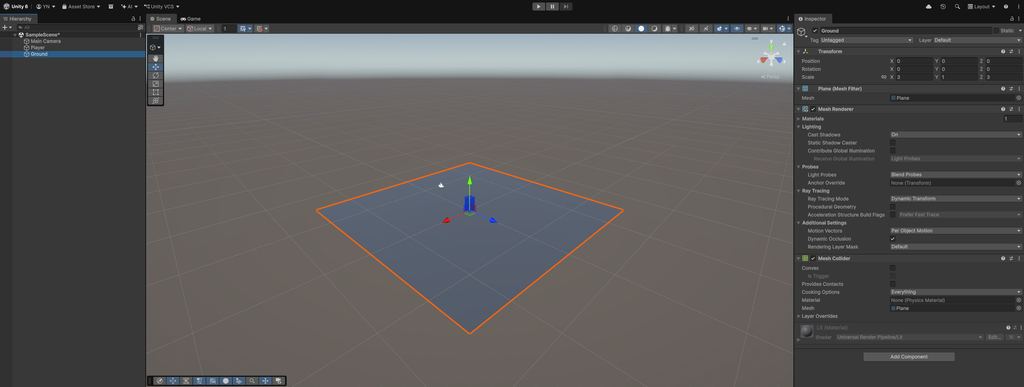
Task: Open the Light Probes dropdown
Action: coord(956,175)
